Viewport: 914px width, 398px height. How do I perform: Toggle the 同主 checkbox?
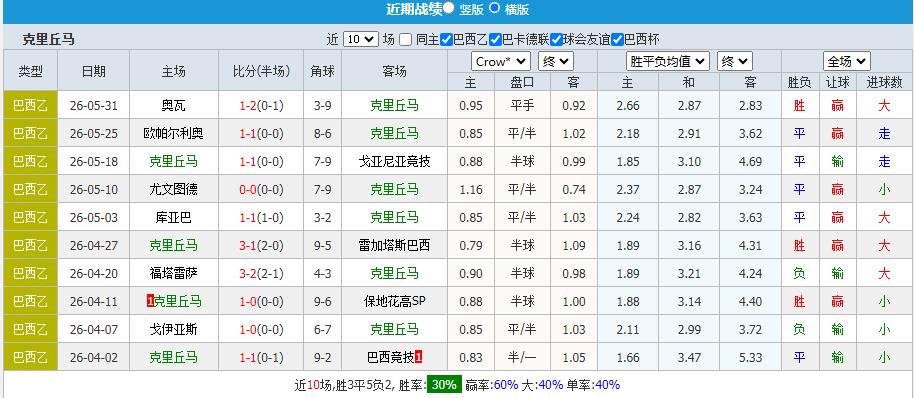click(406, 40)
